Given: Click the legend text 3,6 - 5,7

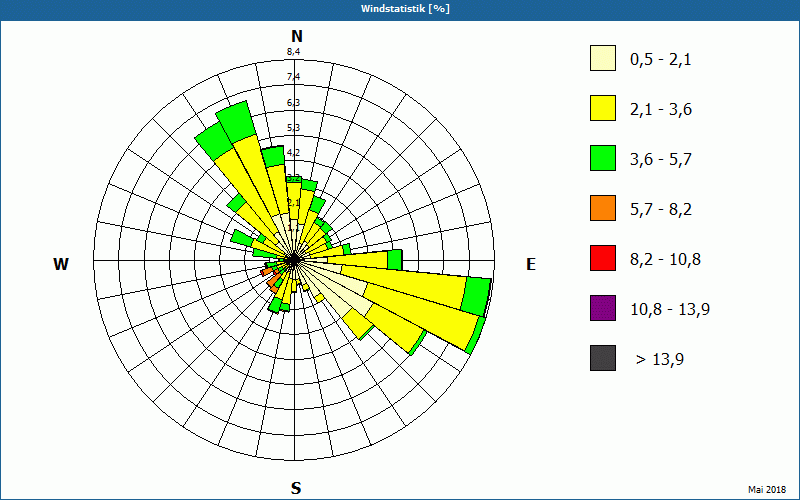Looking at the screenshot, I should (x=661, y=160).
